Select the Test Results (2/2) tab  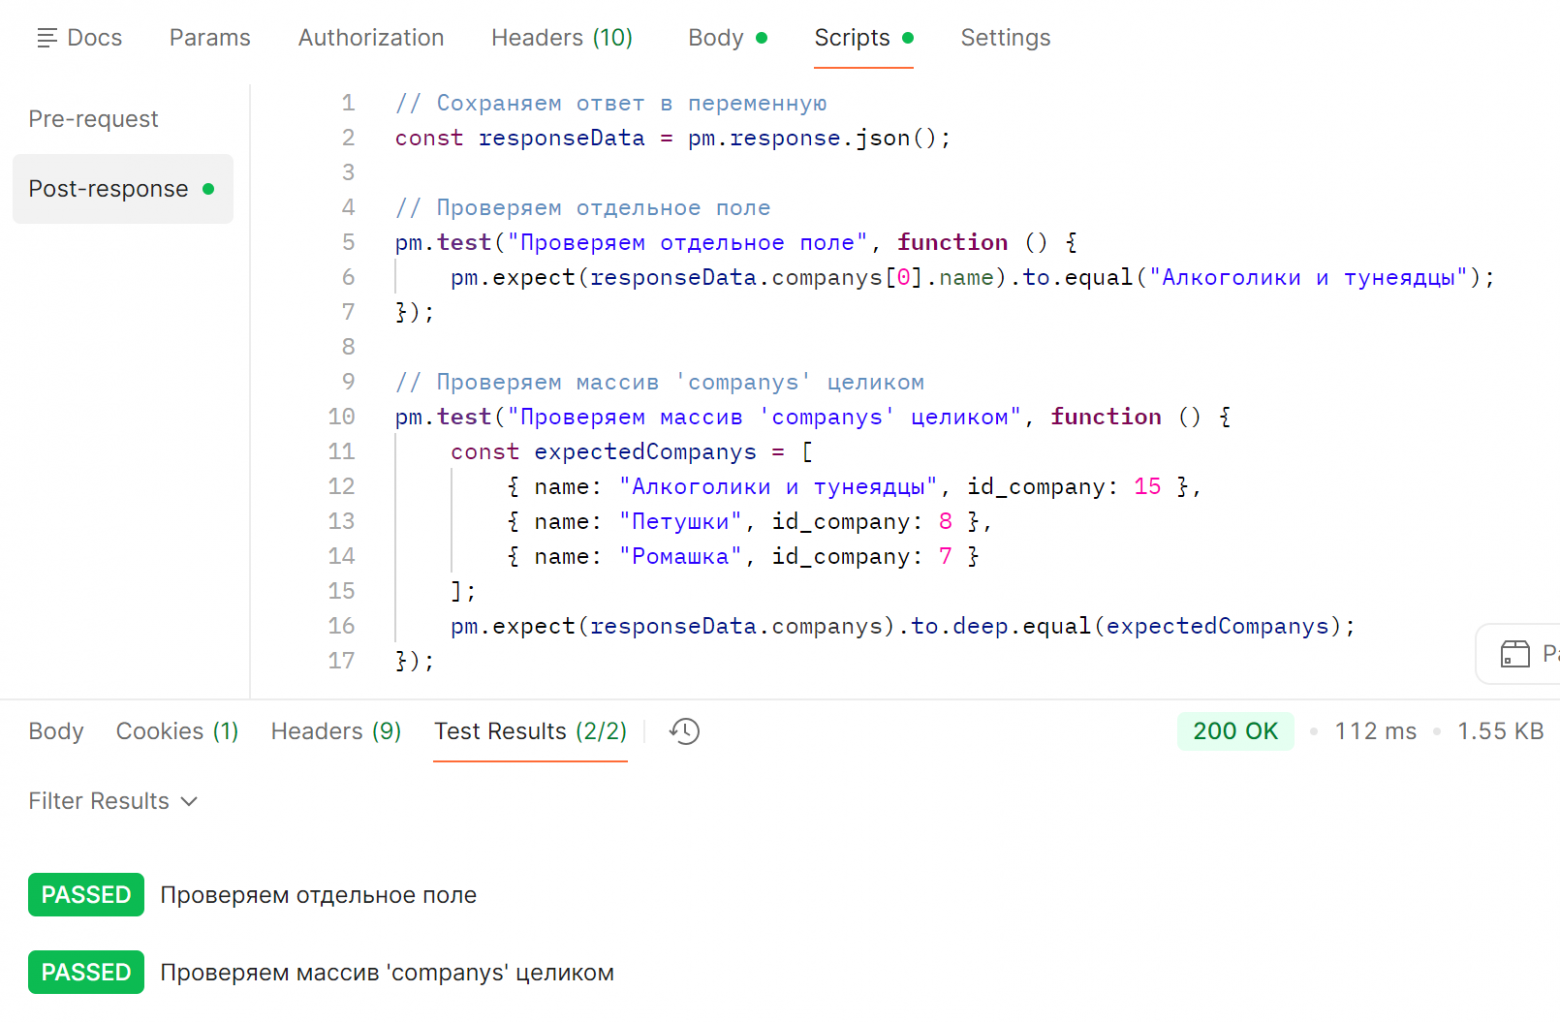click(x=530, y=731)
